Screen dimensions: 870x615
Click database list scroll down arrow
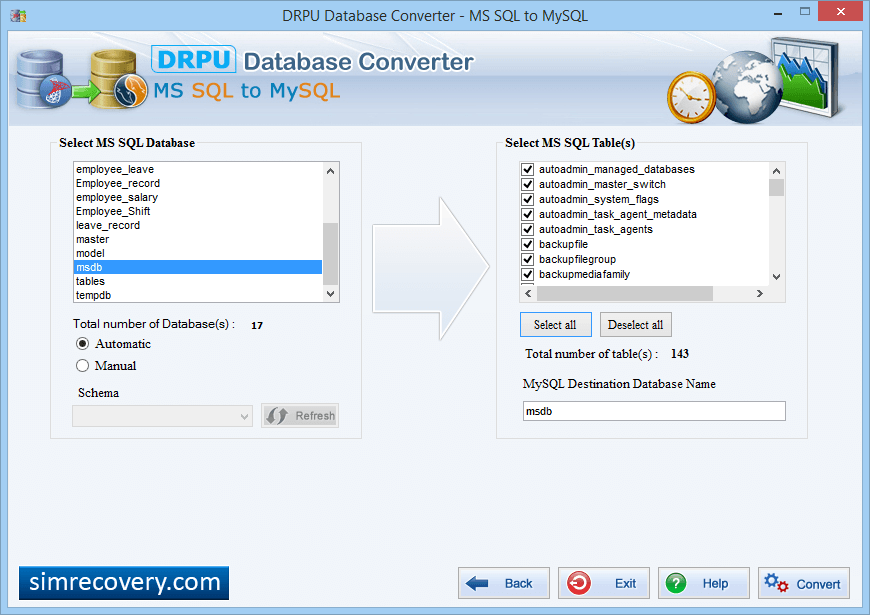pos(330,294)
